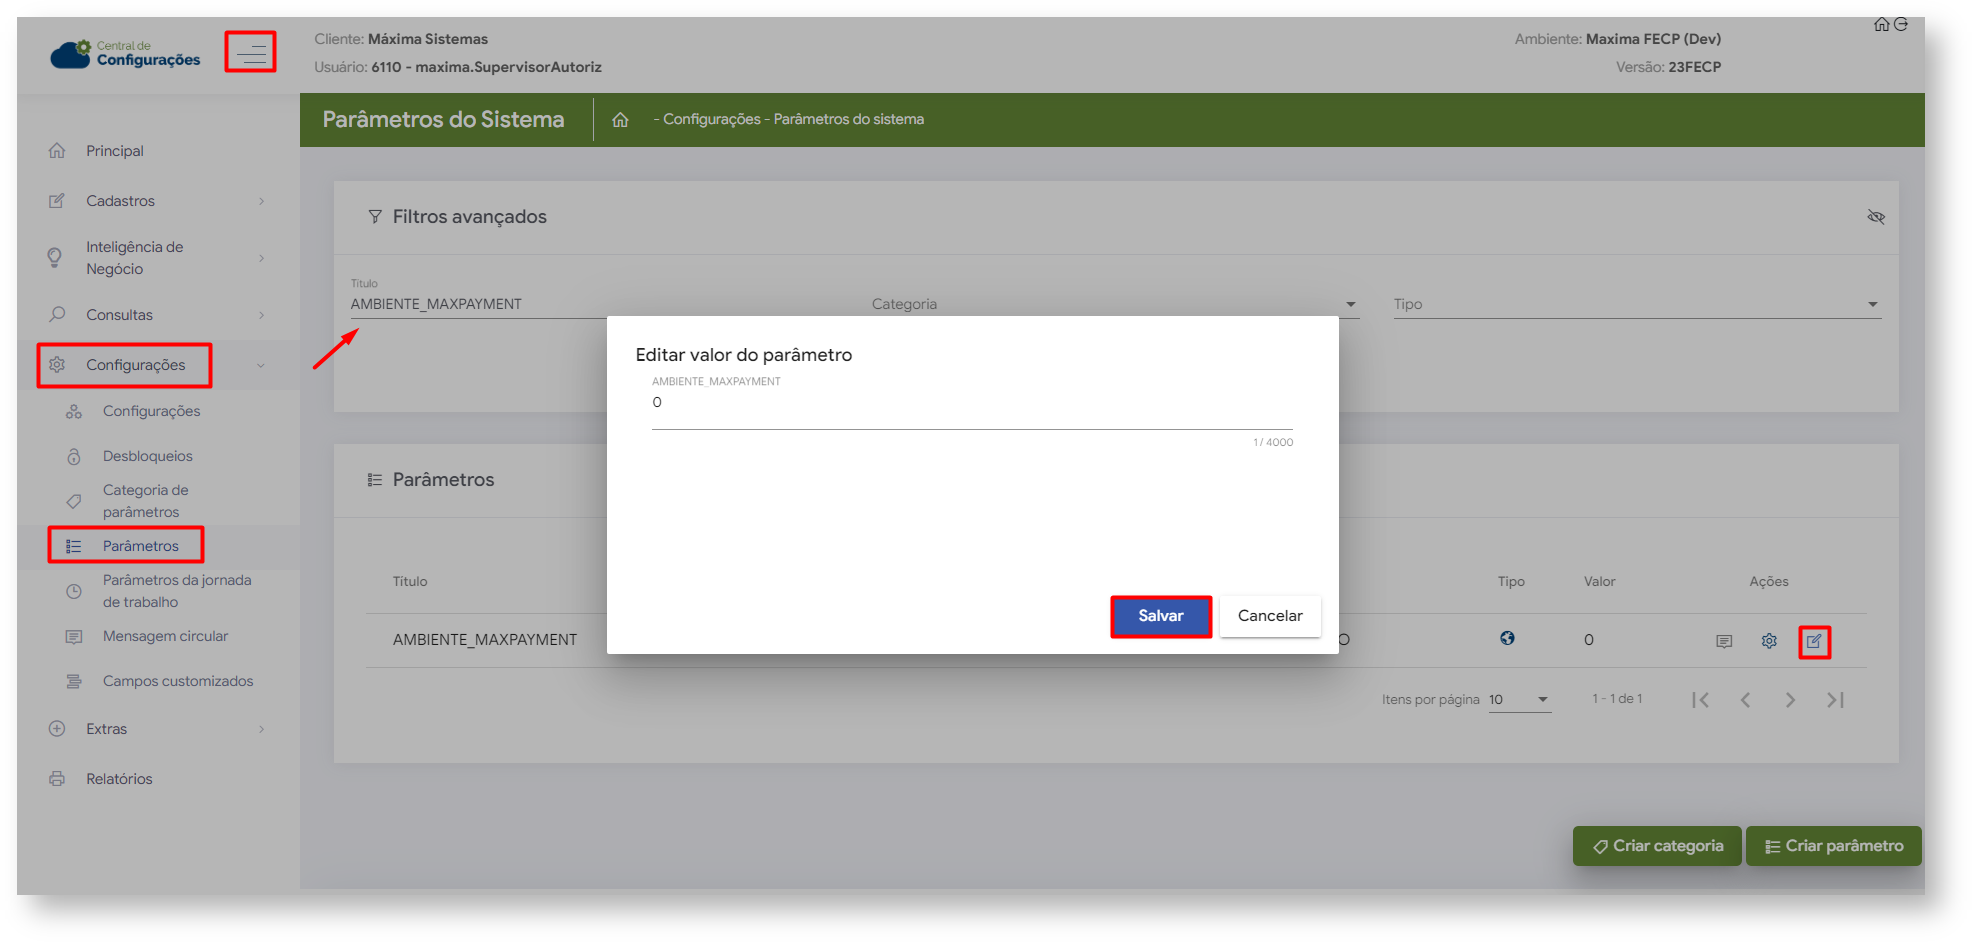The height and width of the screenshot is (943, 1973).
Task: Click the printer icon beside Relatórios
Action: tap(57, 779)
